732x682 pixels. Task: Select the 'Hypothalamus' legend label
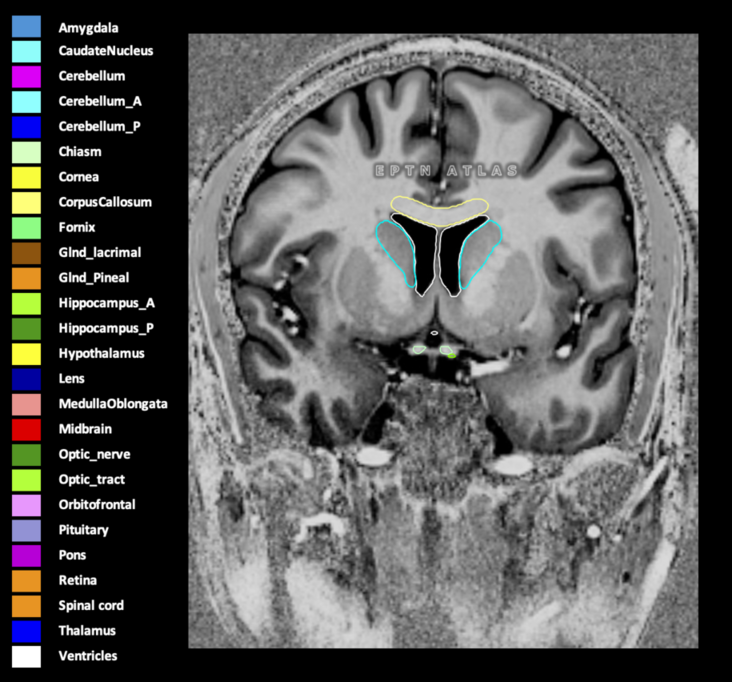[x=101, y=353]
